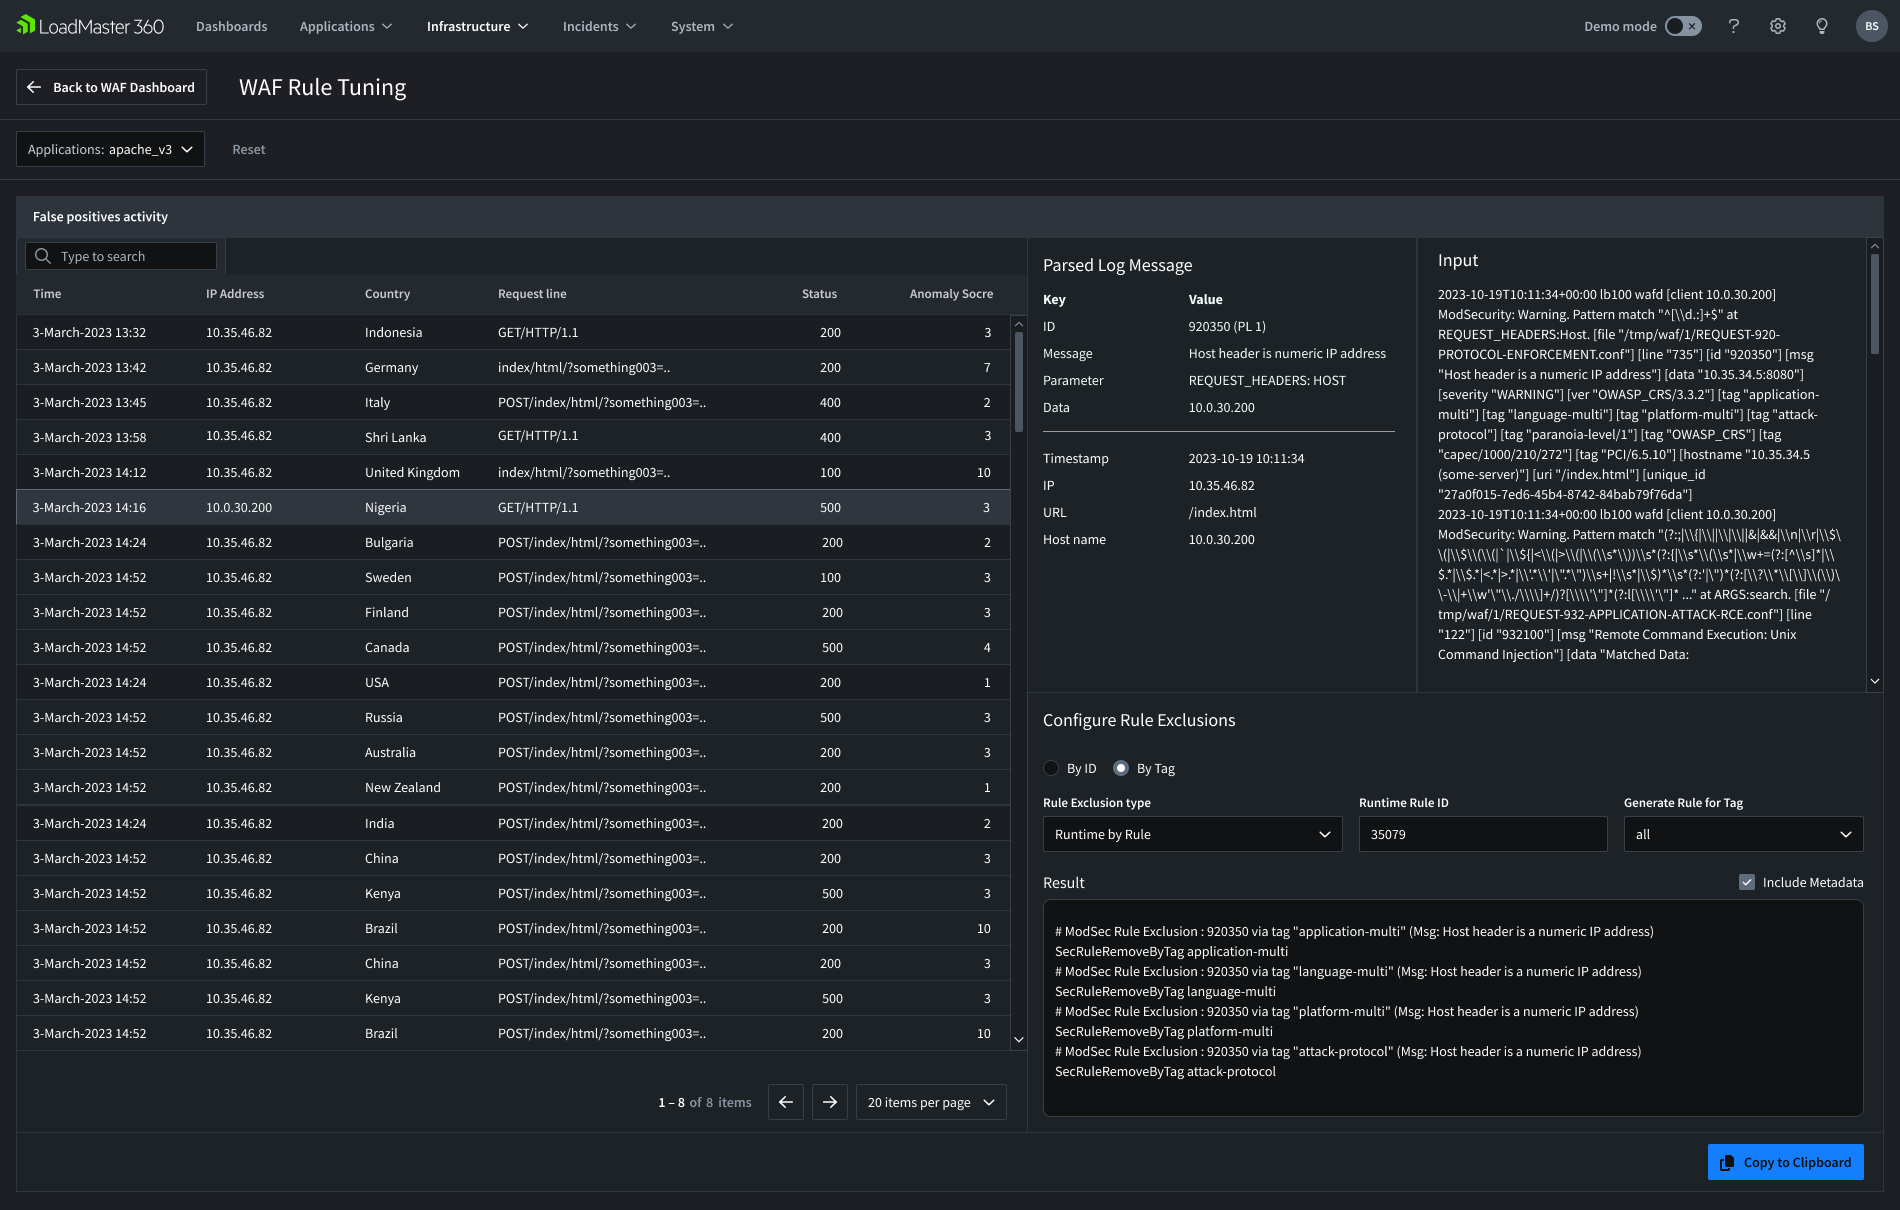Open the Infrastructure menu
This screenshot has height=1210, width=1900.
477,26
